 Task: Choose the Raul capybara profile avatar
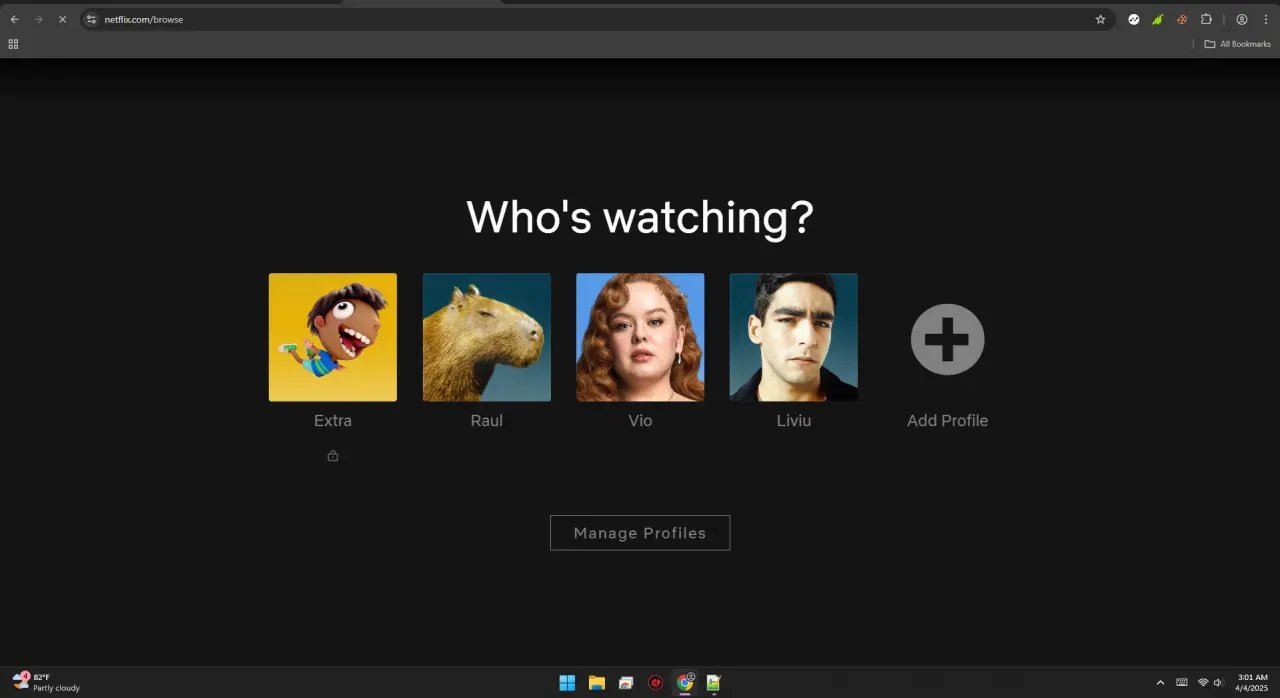(487, 337)
